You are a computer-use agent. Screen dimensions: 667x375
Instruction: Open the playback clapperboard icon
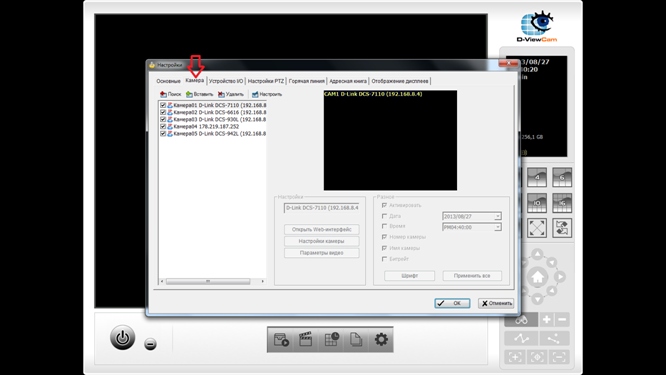305,339
